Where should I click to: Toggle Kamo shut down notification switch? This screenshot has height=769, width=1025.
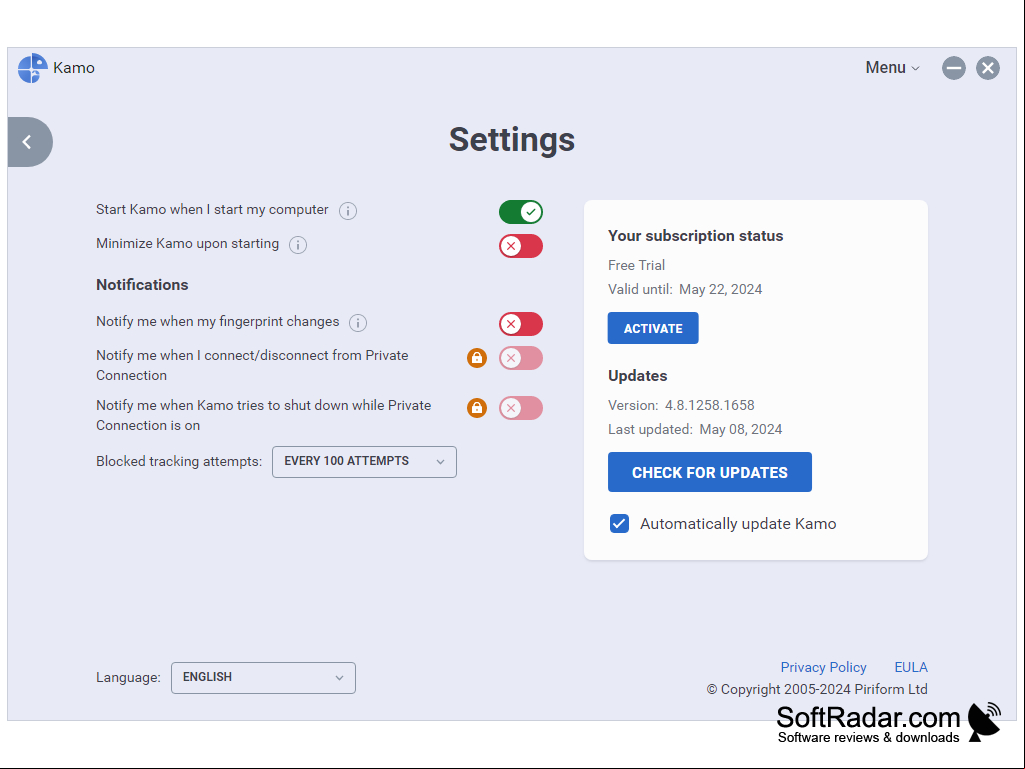point(521,408)
